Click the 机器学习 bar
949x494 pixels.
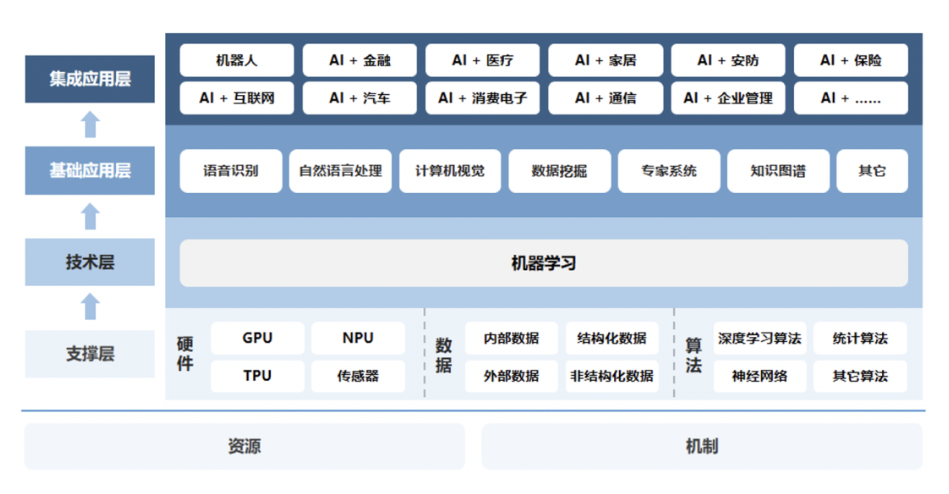[543, 264]
